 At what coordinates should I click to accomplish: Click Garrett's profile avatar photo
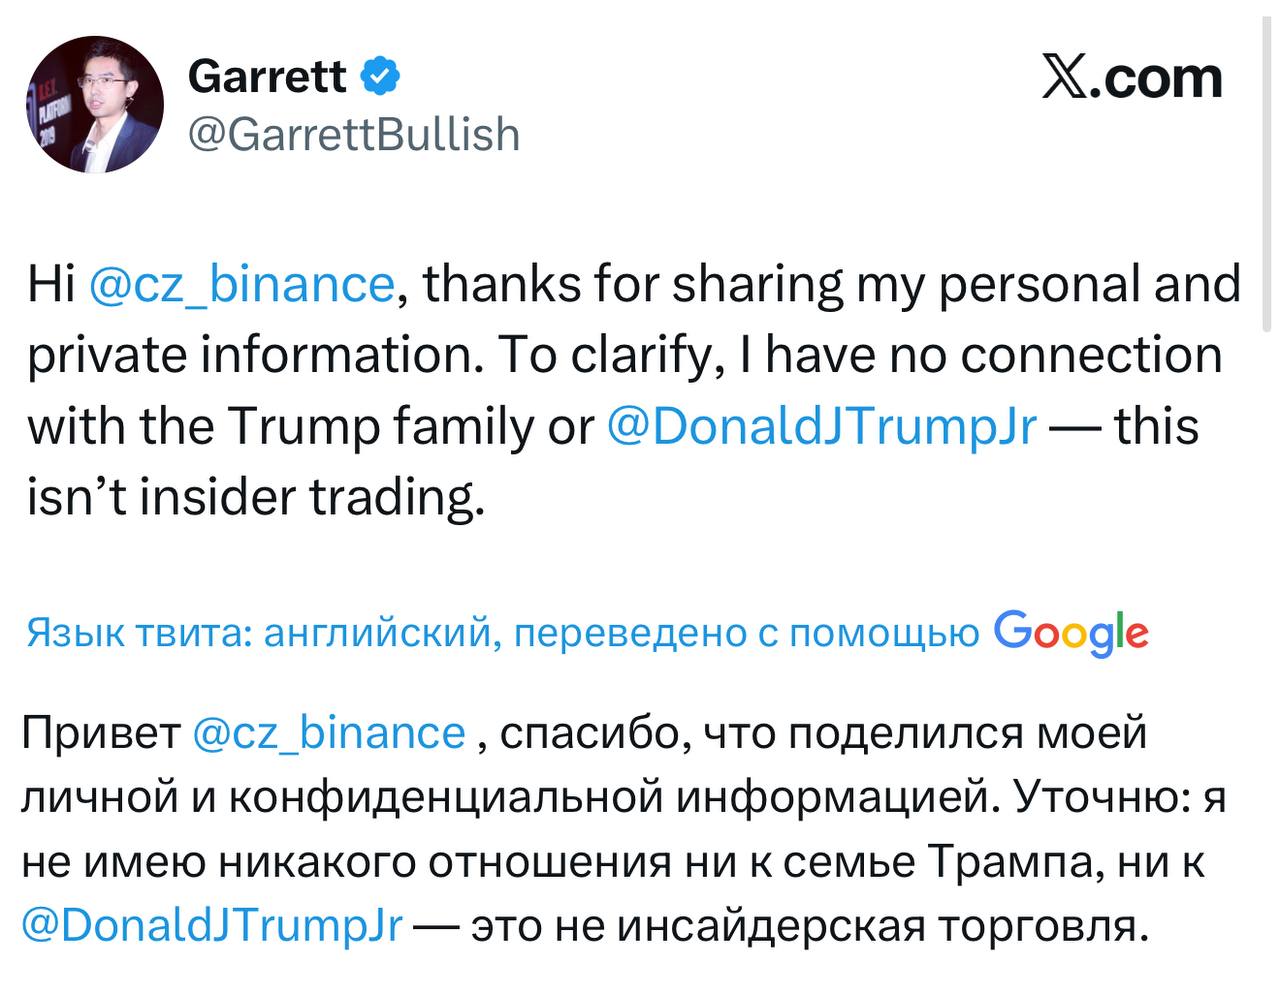point(95,105)
